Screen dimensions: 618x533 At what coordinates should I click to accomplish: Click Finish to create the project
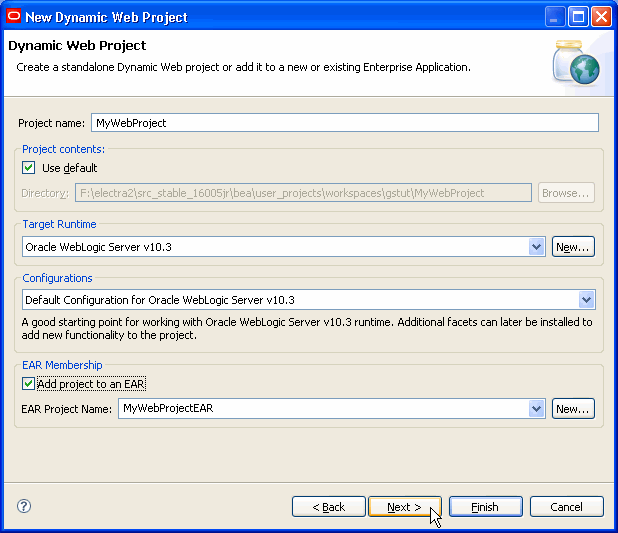pos(486,507)
